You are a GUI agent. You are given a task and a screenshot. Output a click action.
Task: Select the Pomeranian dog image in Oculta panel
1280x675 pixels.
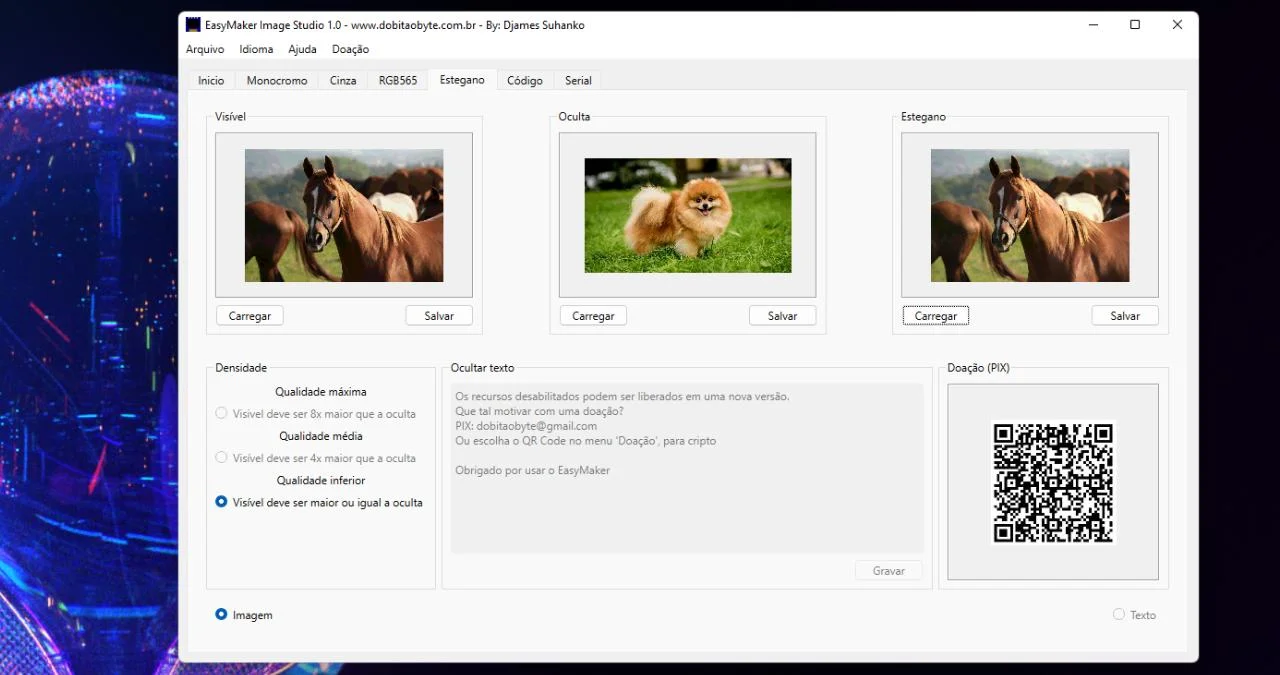[x=688, y=216]
